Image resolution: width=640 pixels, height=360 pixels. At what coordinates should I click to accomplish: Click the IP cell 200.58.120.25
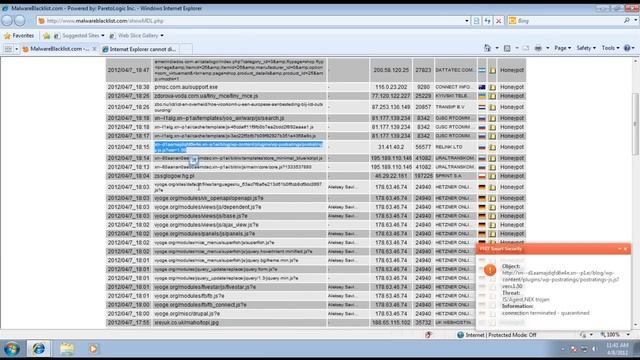pyautogui.click(x=391, y=70)
